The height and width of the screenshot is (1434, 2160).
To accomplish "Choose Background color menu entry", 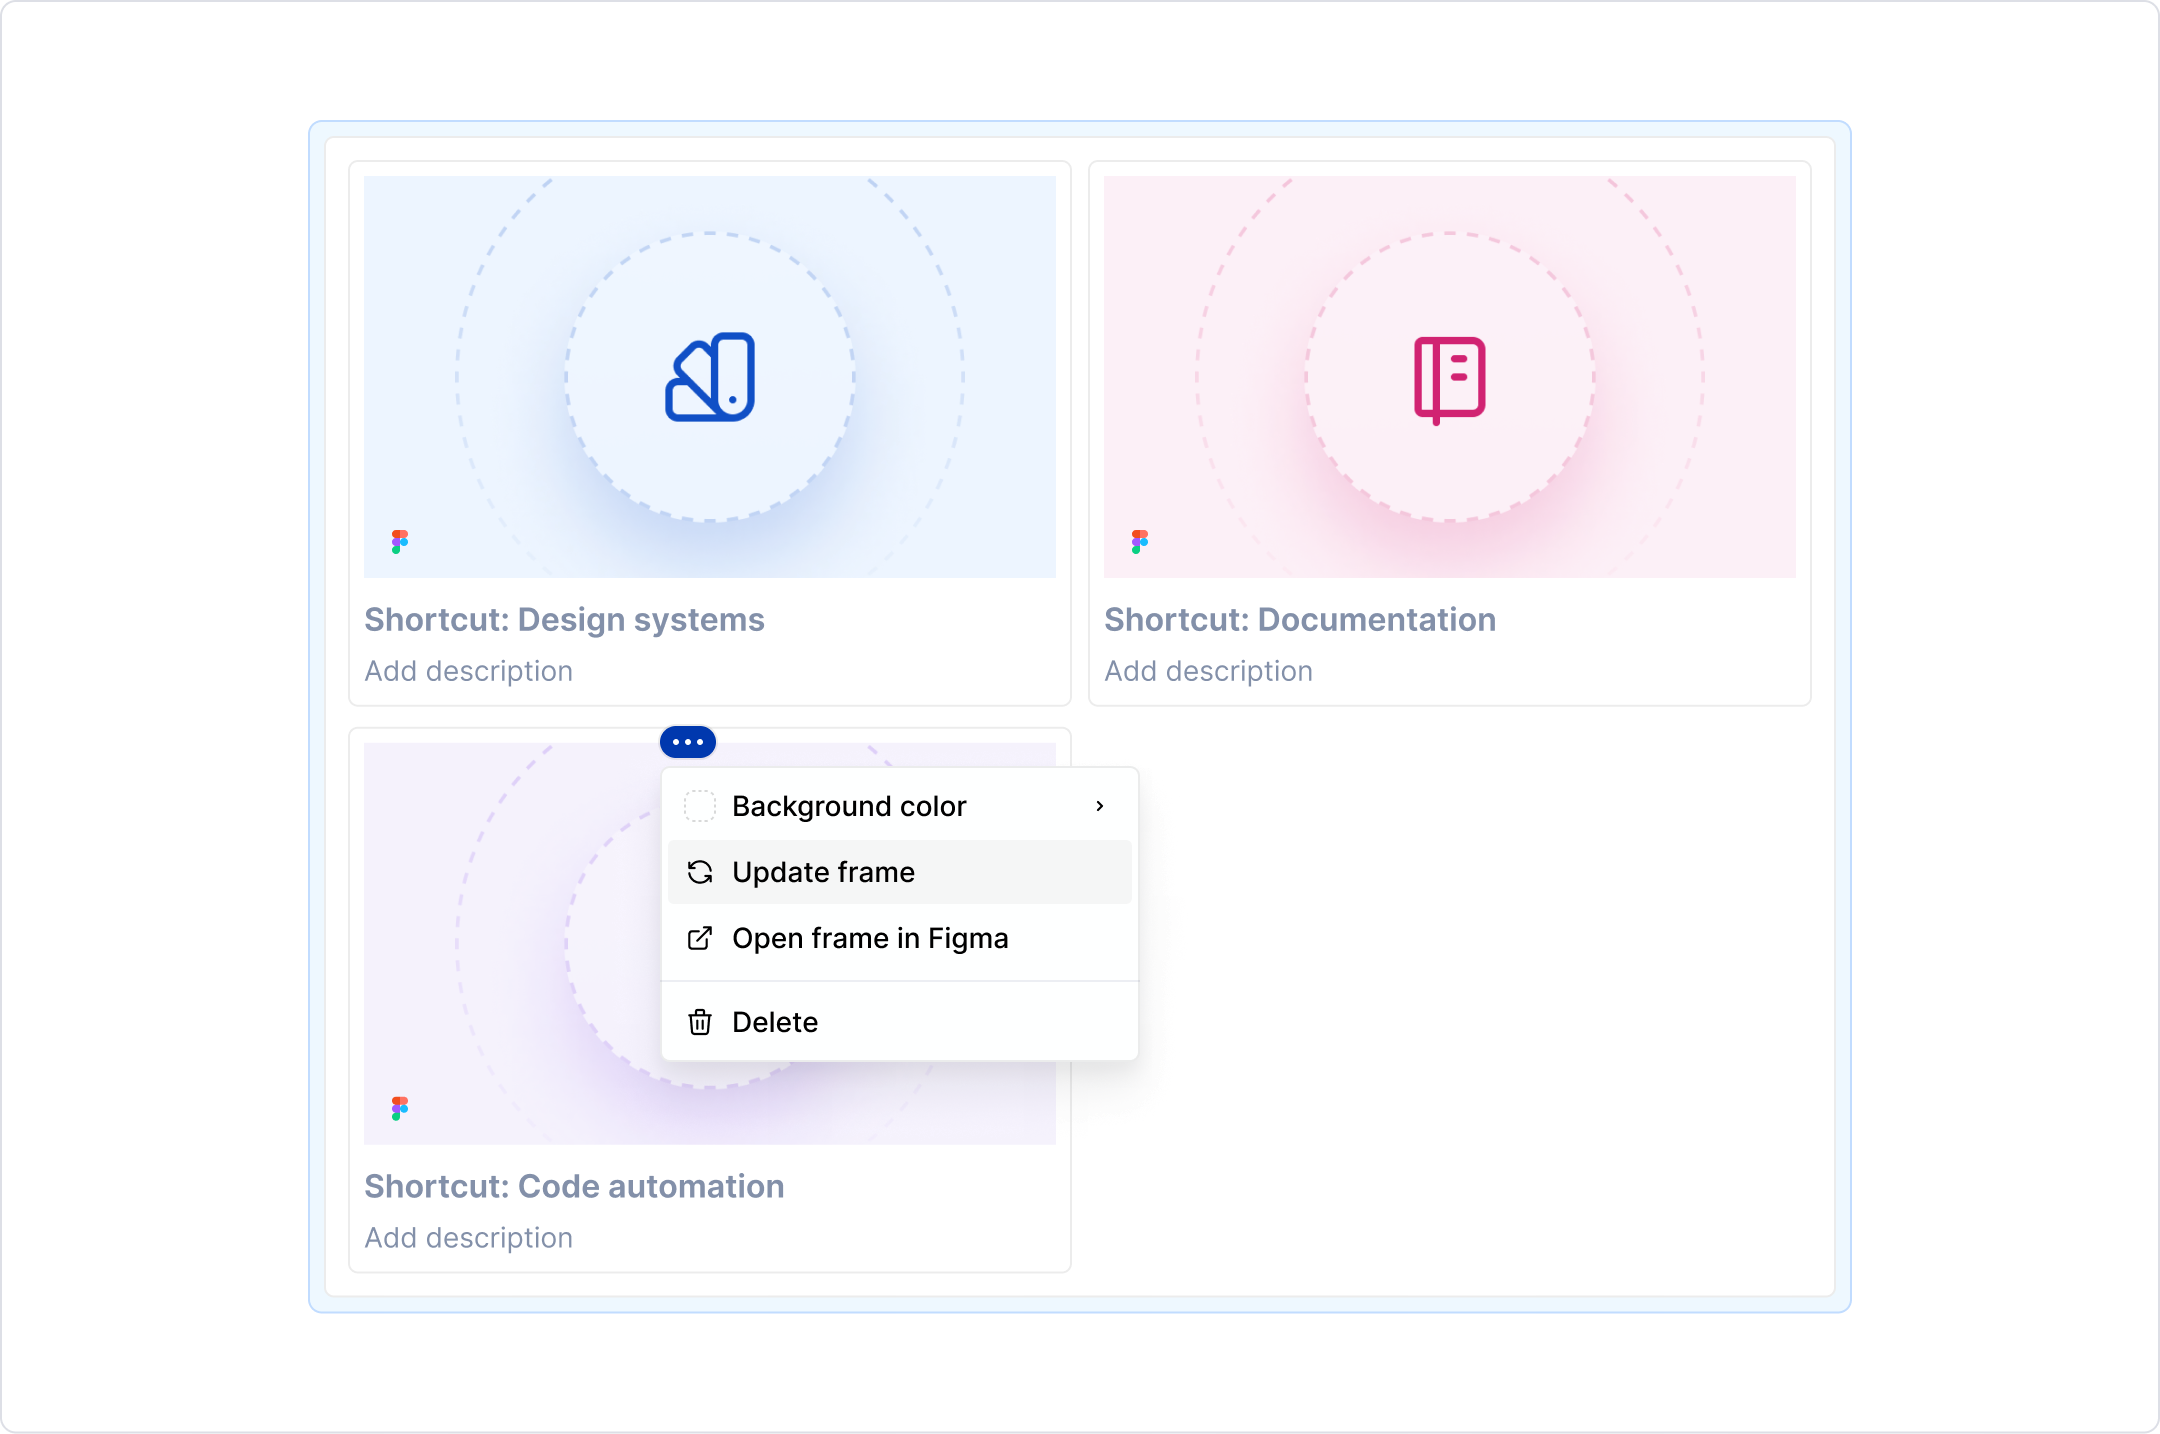I will [x=849, y=806].
